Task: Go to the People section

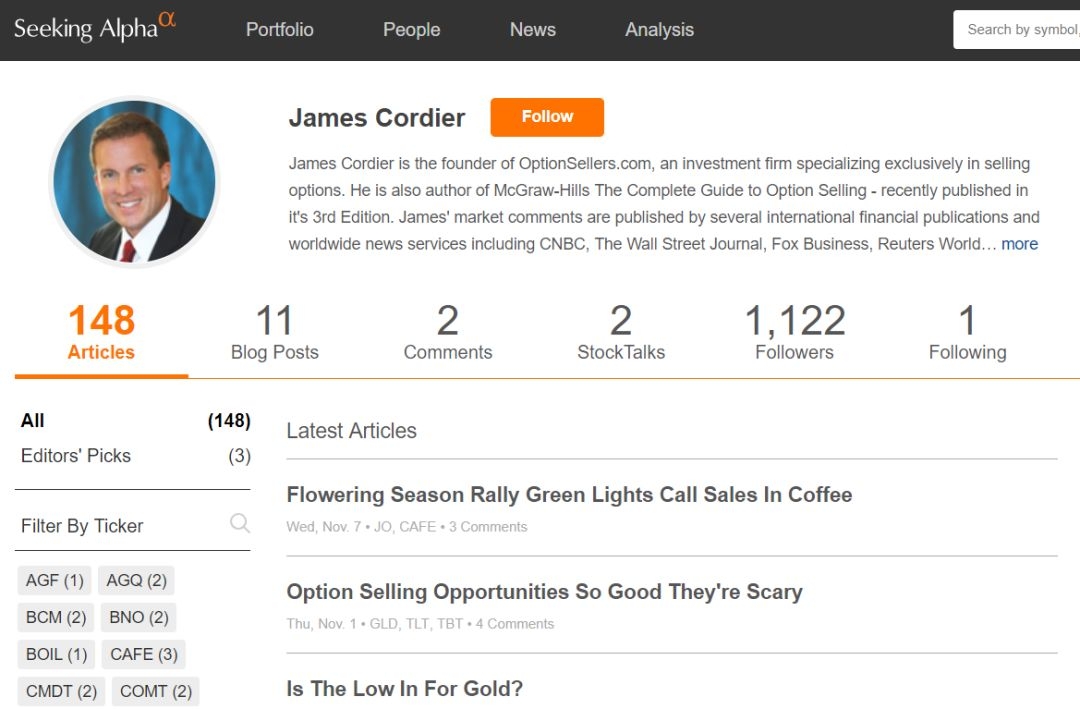Action: (411, 30)
